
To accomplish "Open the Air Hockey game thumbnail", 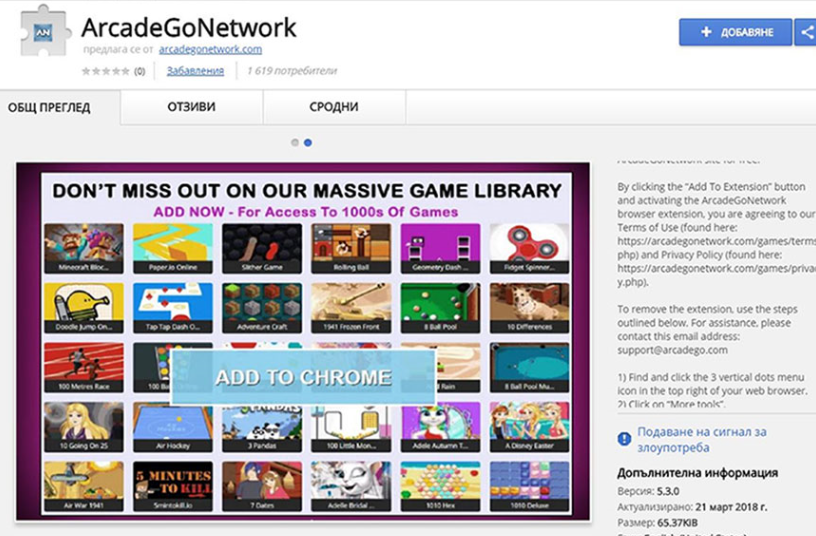I will 173,428.
